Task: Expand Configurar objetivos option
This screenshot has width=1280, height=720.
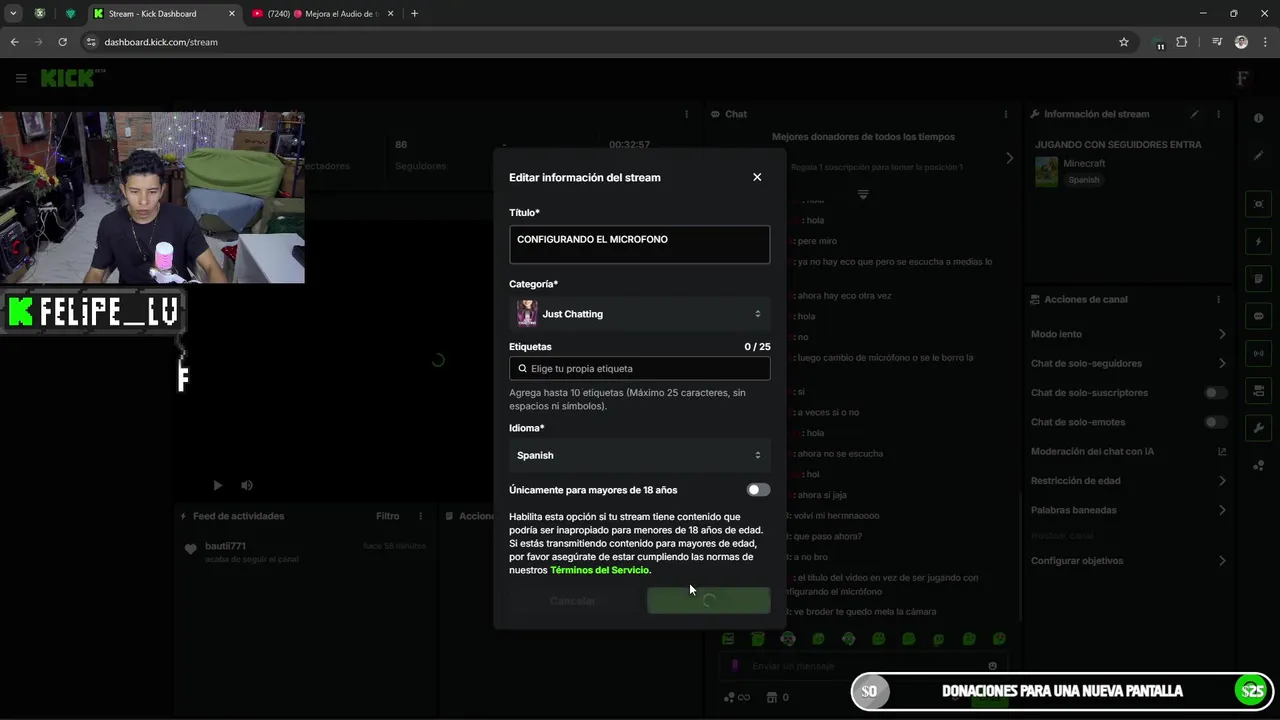Action: click(x=1127, y=561)
